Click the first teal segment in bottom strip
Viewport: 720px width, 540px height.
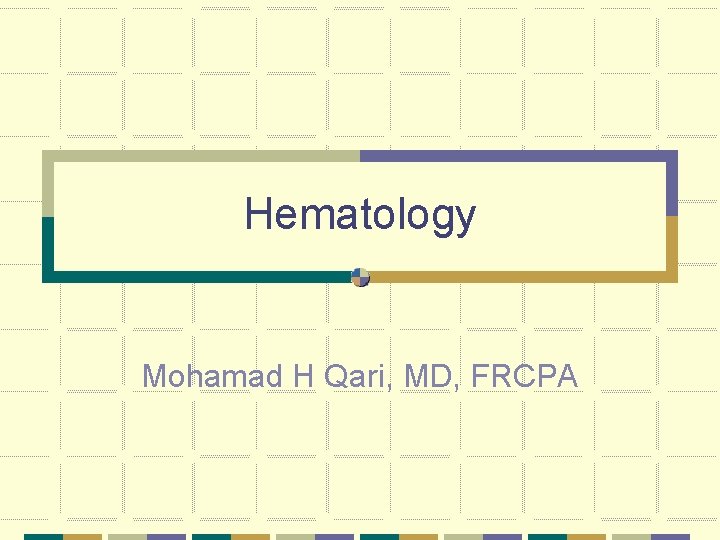(43, 536)
